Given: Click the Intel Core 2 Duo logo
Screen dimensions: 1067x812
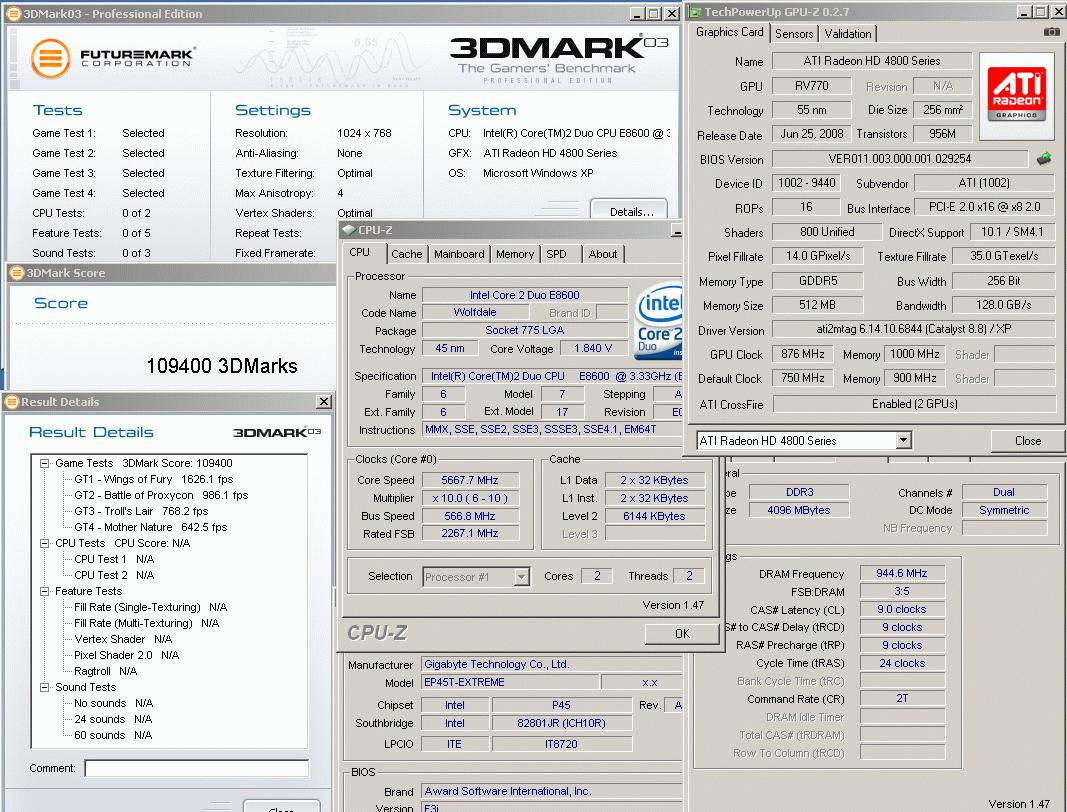Looking at the screenshot, I should [x=659, y=320].
